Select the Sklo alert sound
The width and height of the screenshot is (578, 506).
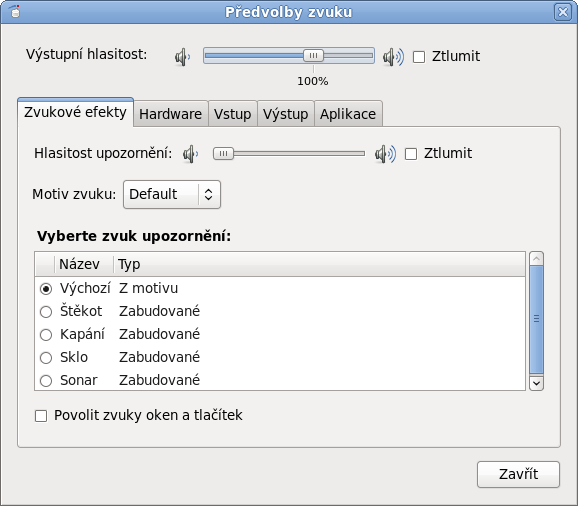coord(46,358)
